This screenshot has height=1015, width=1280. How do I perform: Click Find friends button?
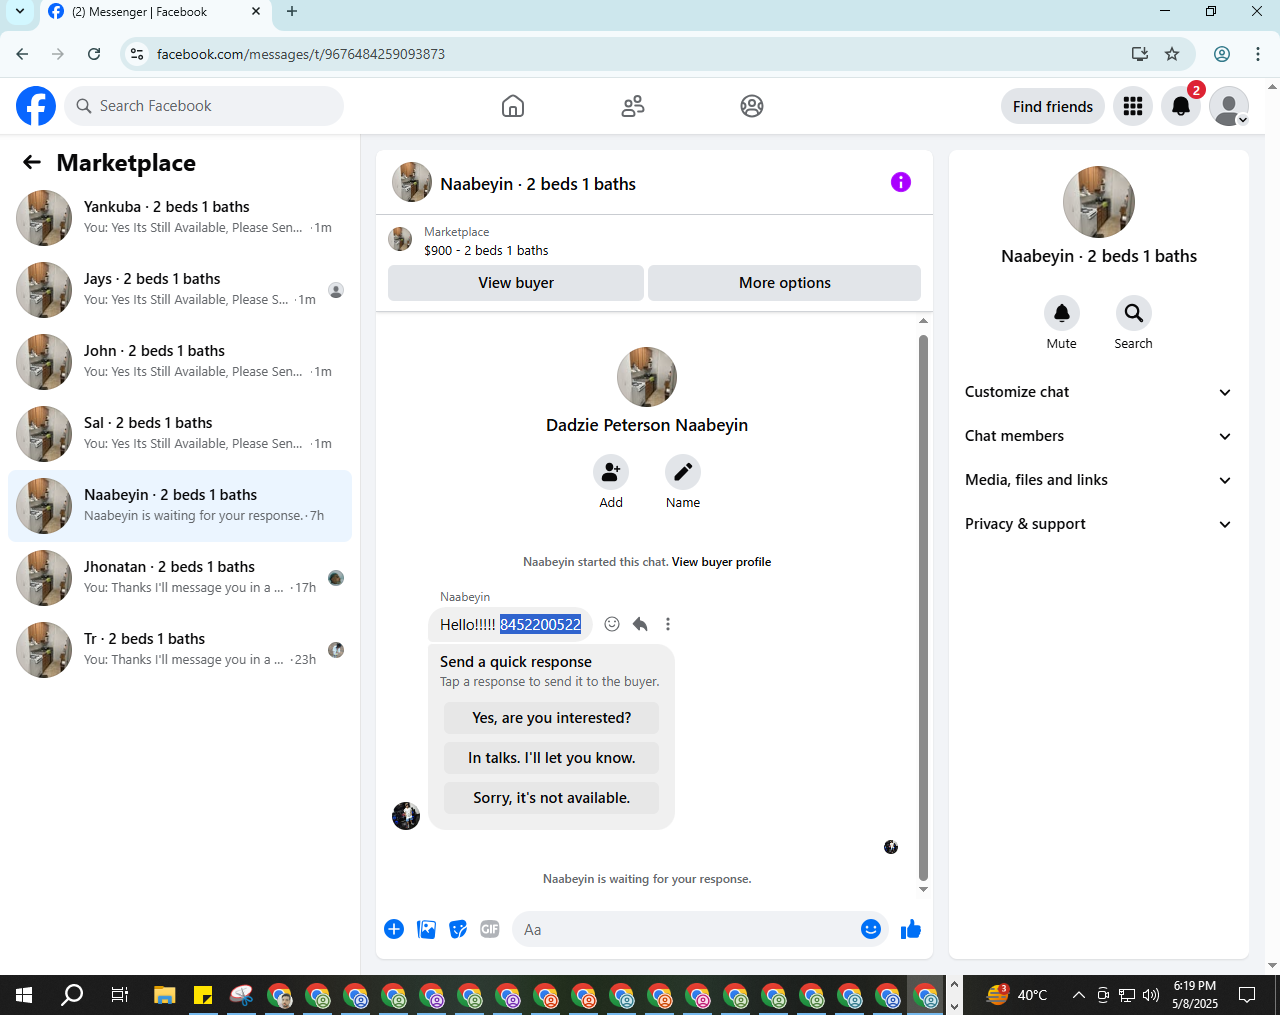(1053, 106)
